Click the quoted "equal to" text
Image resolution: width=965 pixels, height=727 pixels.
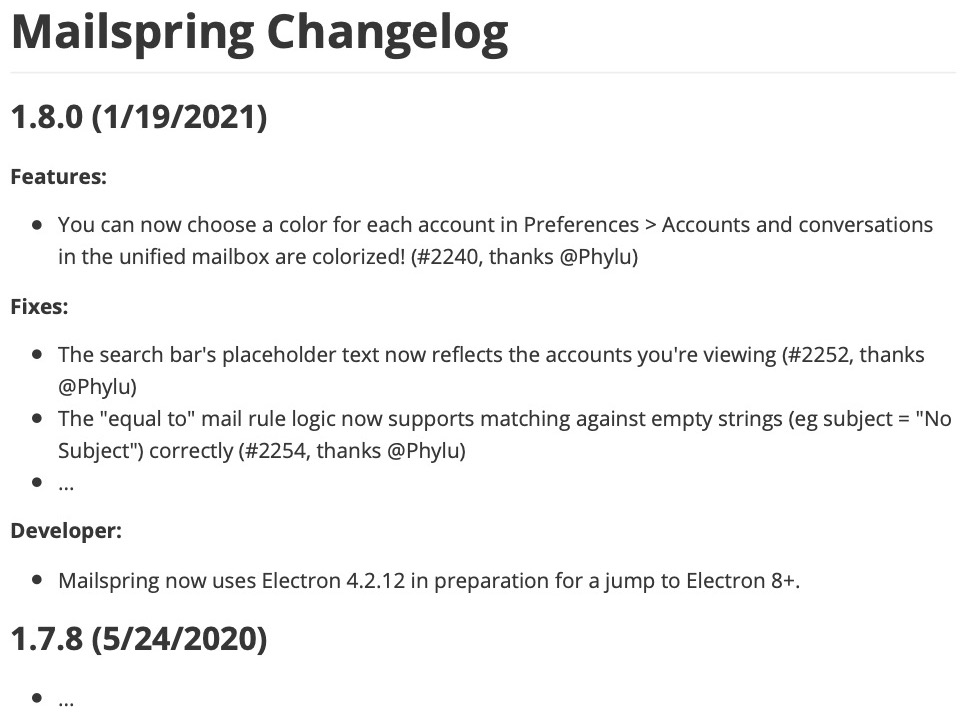click(144, 419)
